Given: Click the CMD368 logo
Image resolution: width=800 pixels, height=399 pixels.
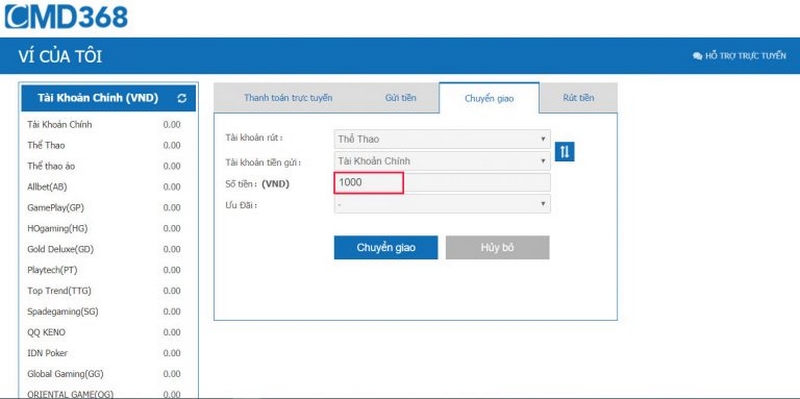Looking at the screenshot, I should click(x=66, y=16).
